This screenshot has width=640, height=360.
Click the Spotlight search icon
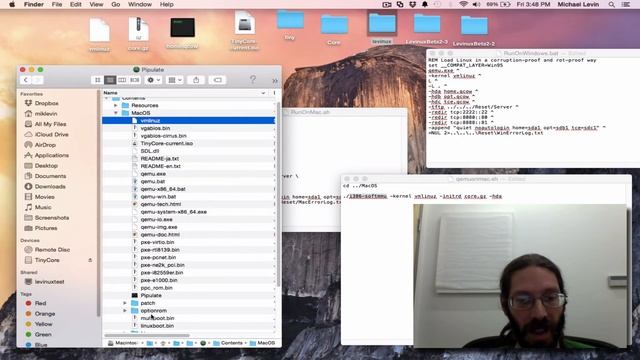[x=611, y=4]
